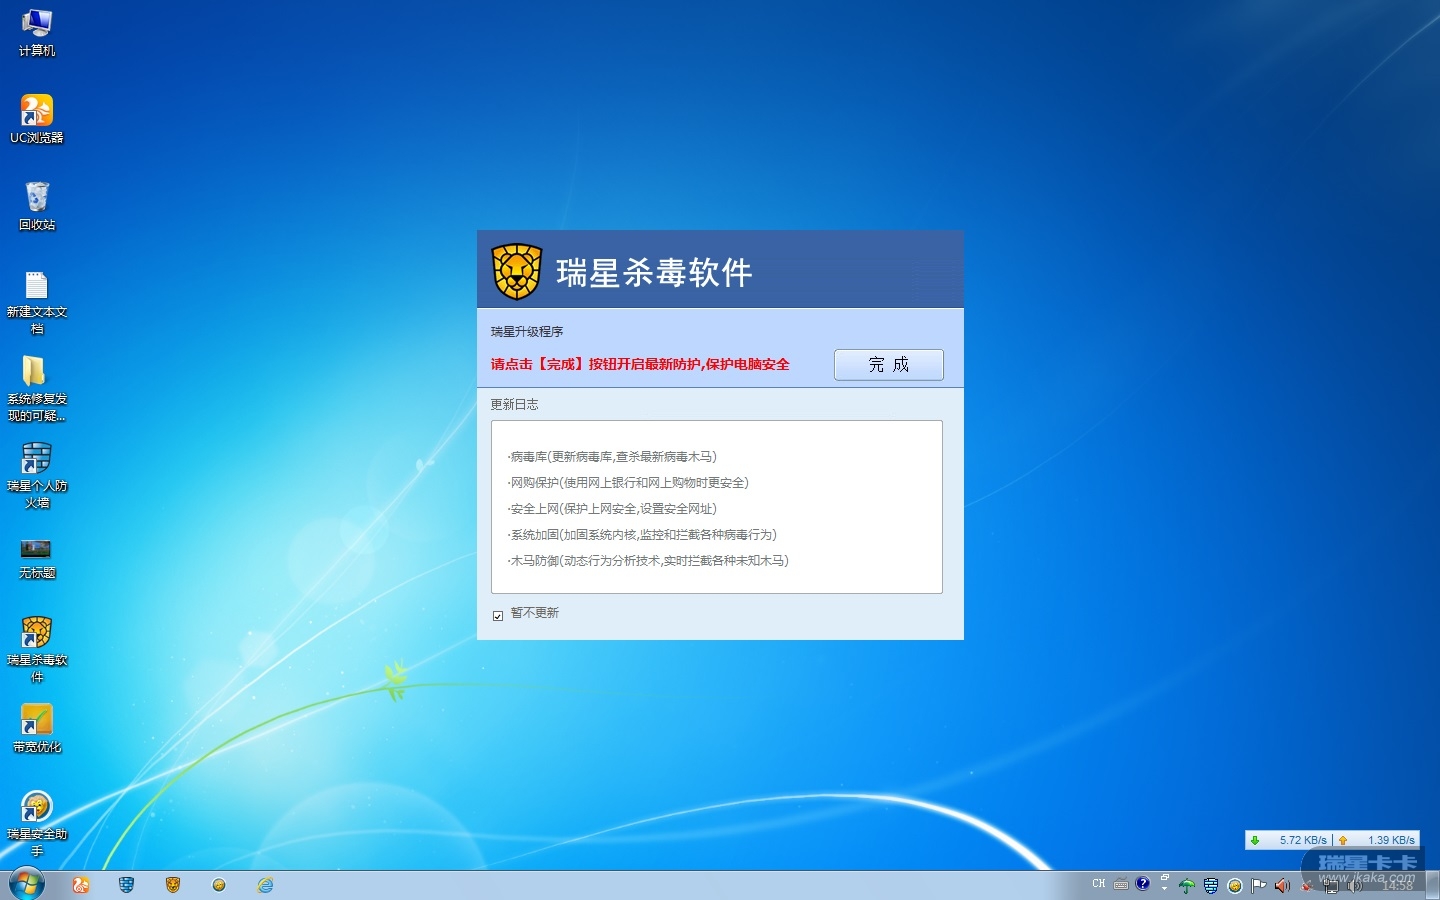Open the Action Center flag tray icon
Image resolution: width=1440 pixels, height=900 pixels.
coord(1259,886)
